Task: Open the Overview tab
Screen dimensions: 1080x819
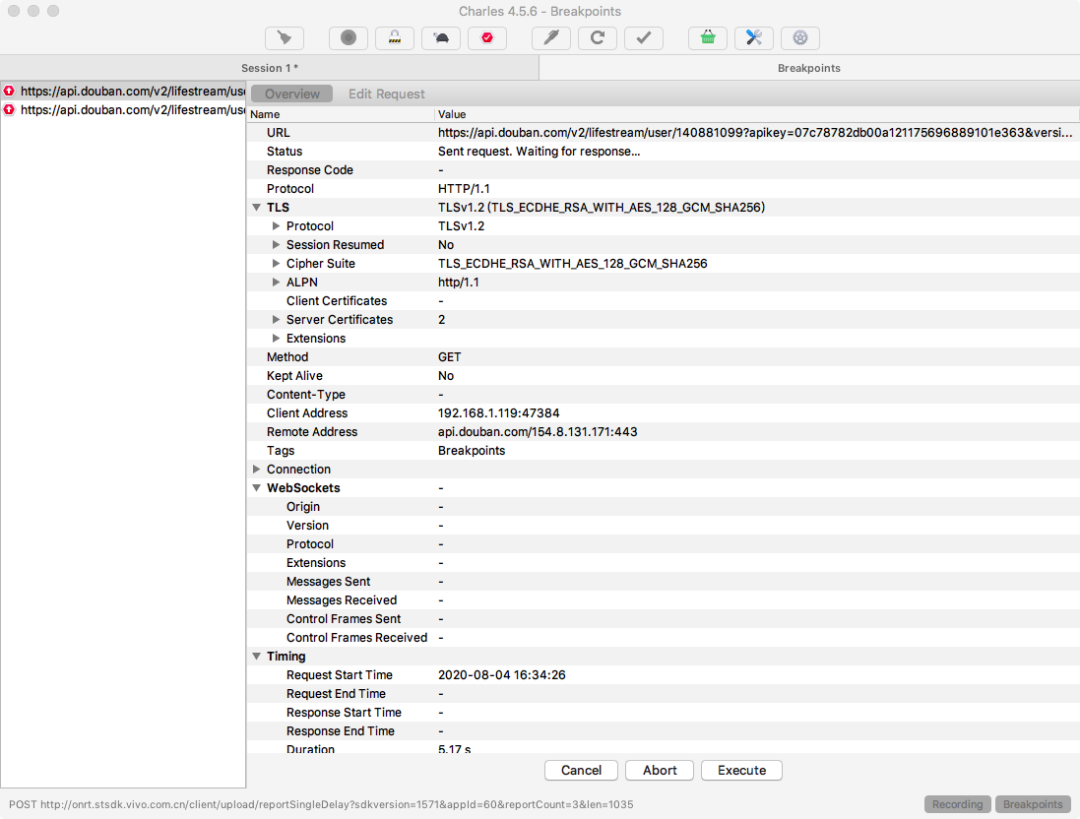Action: coord(292,94)
